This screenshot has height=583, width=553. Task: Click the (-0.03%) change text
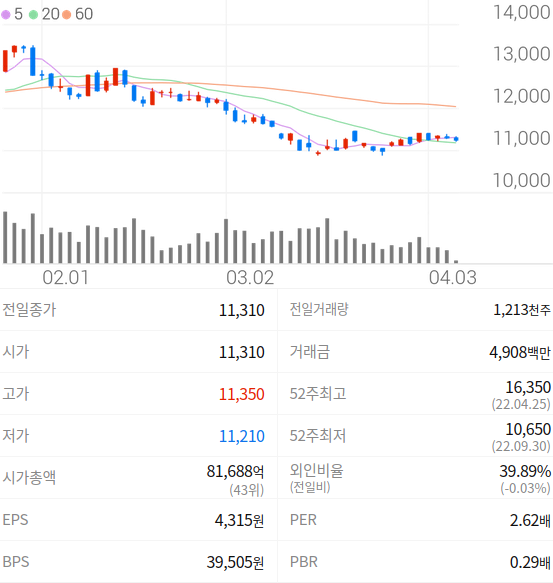pyautogui.click(x=525, y=488)
